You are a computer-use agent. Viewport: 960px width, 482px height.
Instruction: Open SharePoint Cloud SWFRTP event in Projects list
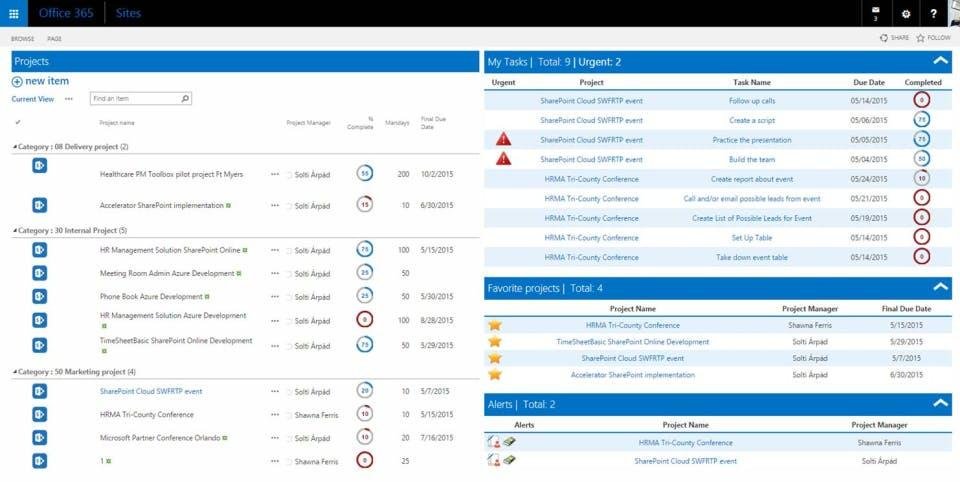click(x=151, y=391)
